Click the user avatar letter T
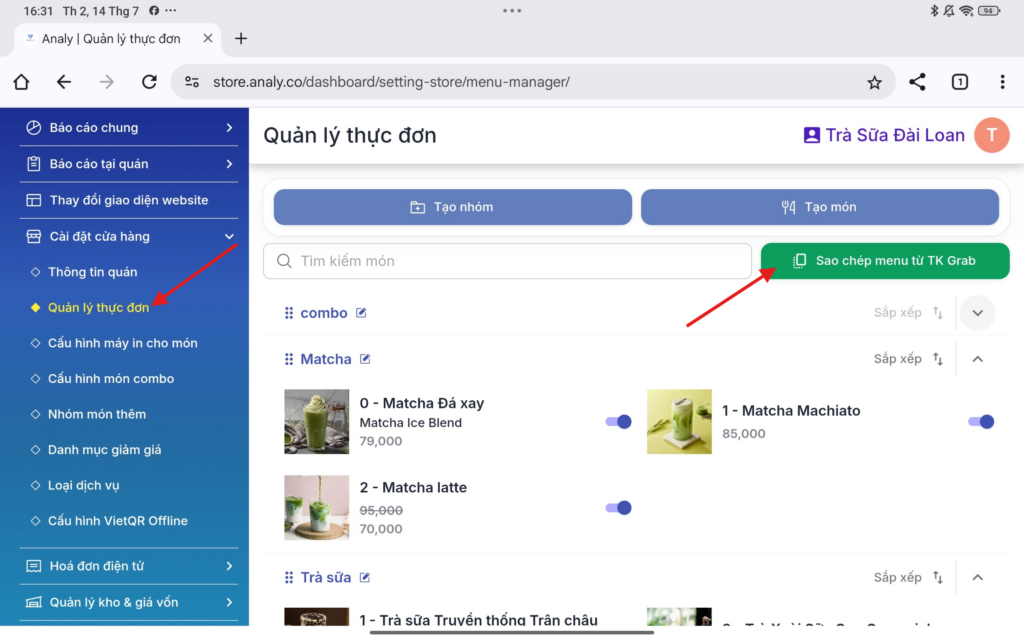1024x640 pixels. click(x=991, y=135)
